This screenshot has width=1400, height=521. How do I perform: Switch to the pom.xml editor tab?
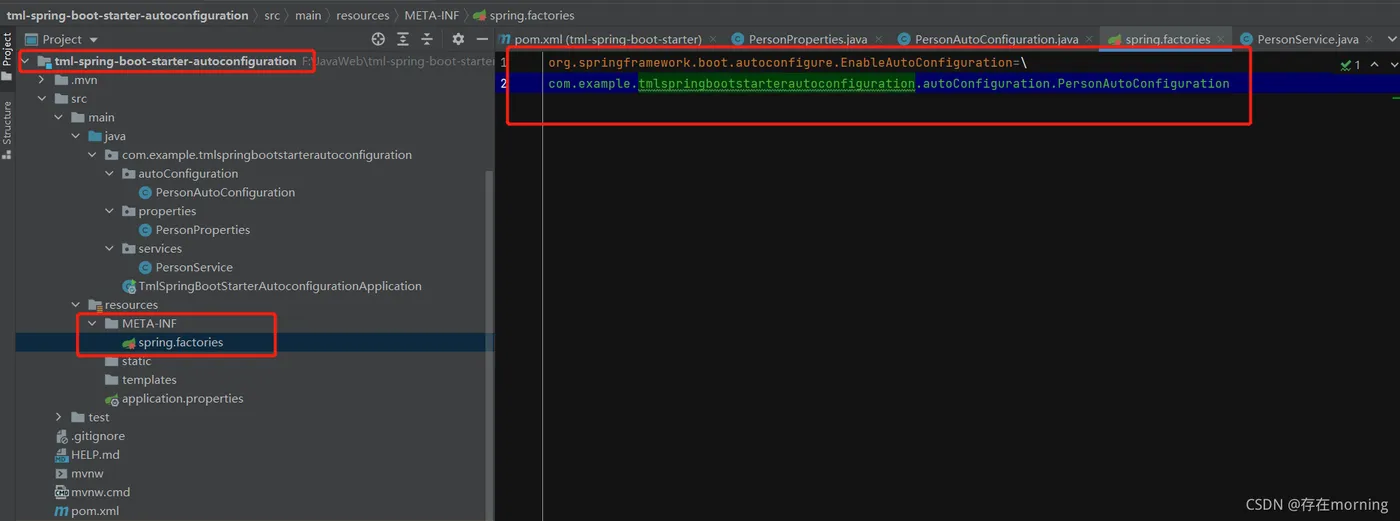point(607,39)
